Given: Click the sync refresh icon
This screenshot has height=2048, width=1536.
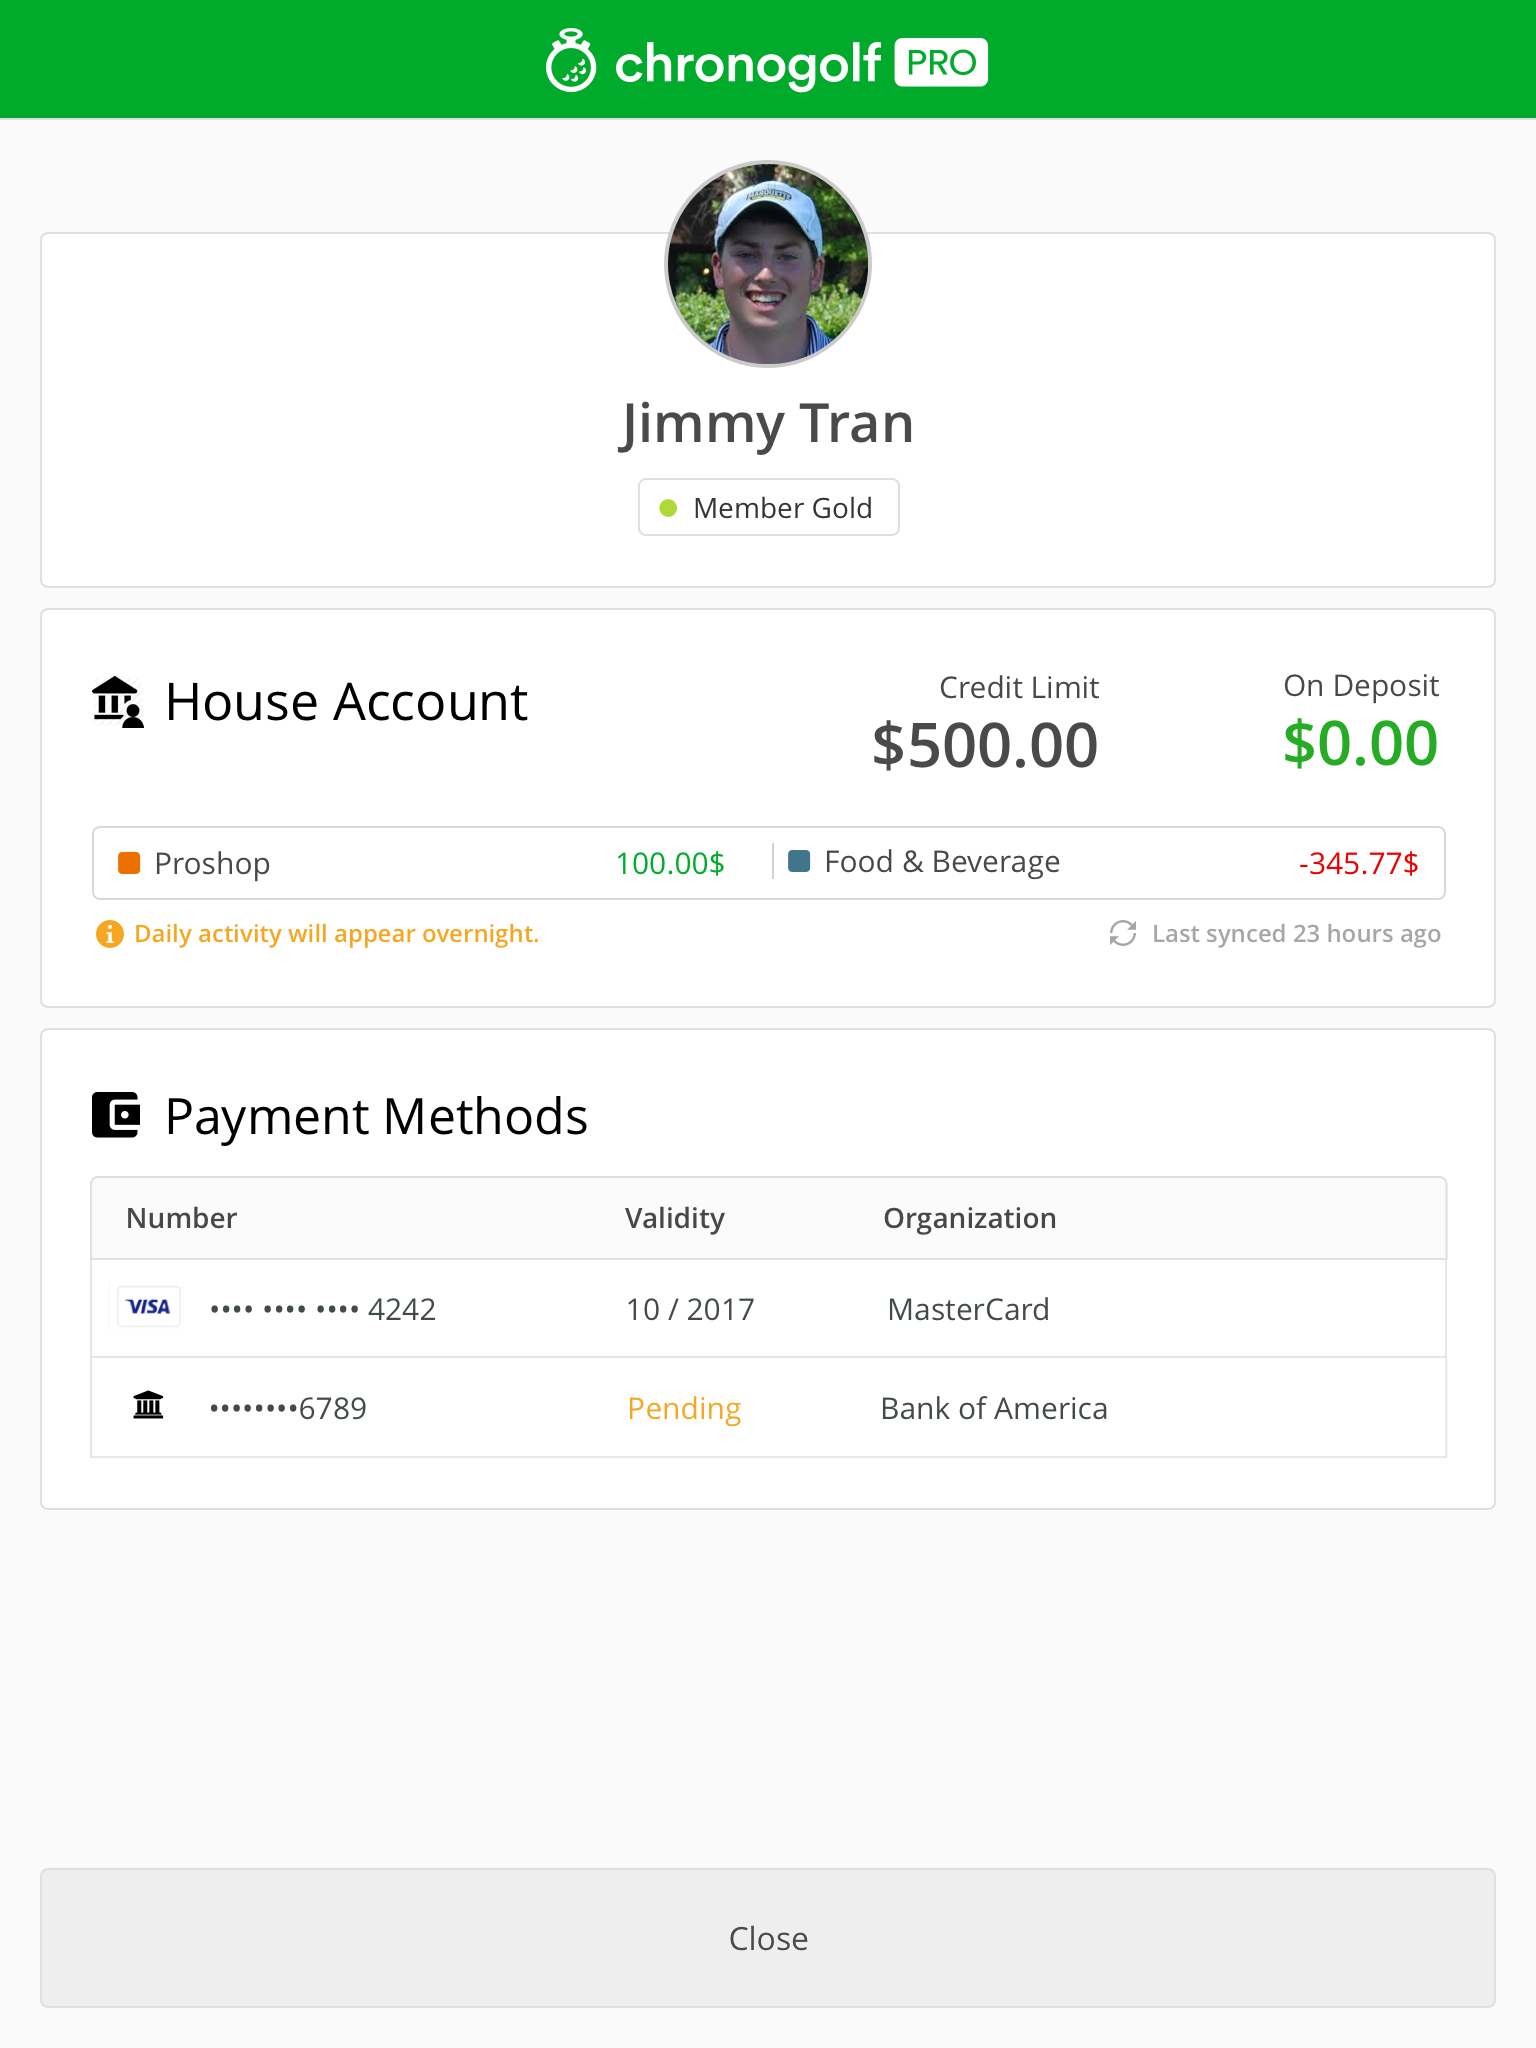Looking at the screenshot, I should tap(1123, 933).
